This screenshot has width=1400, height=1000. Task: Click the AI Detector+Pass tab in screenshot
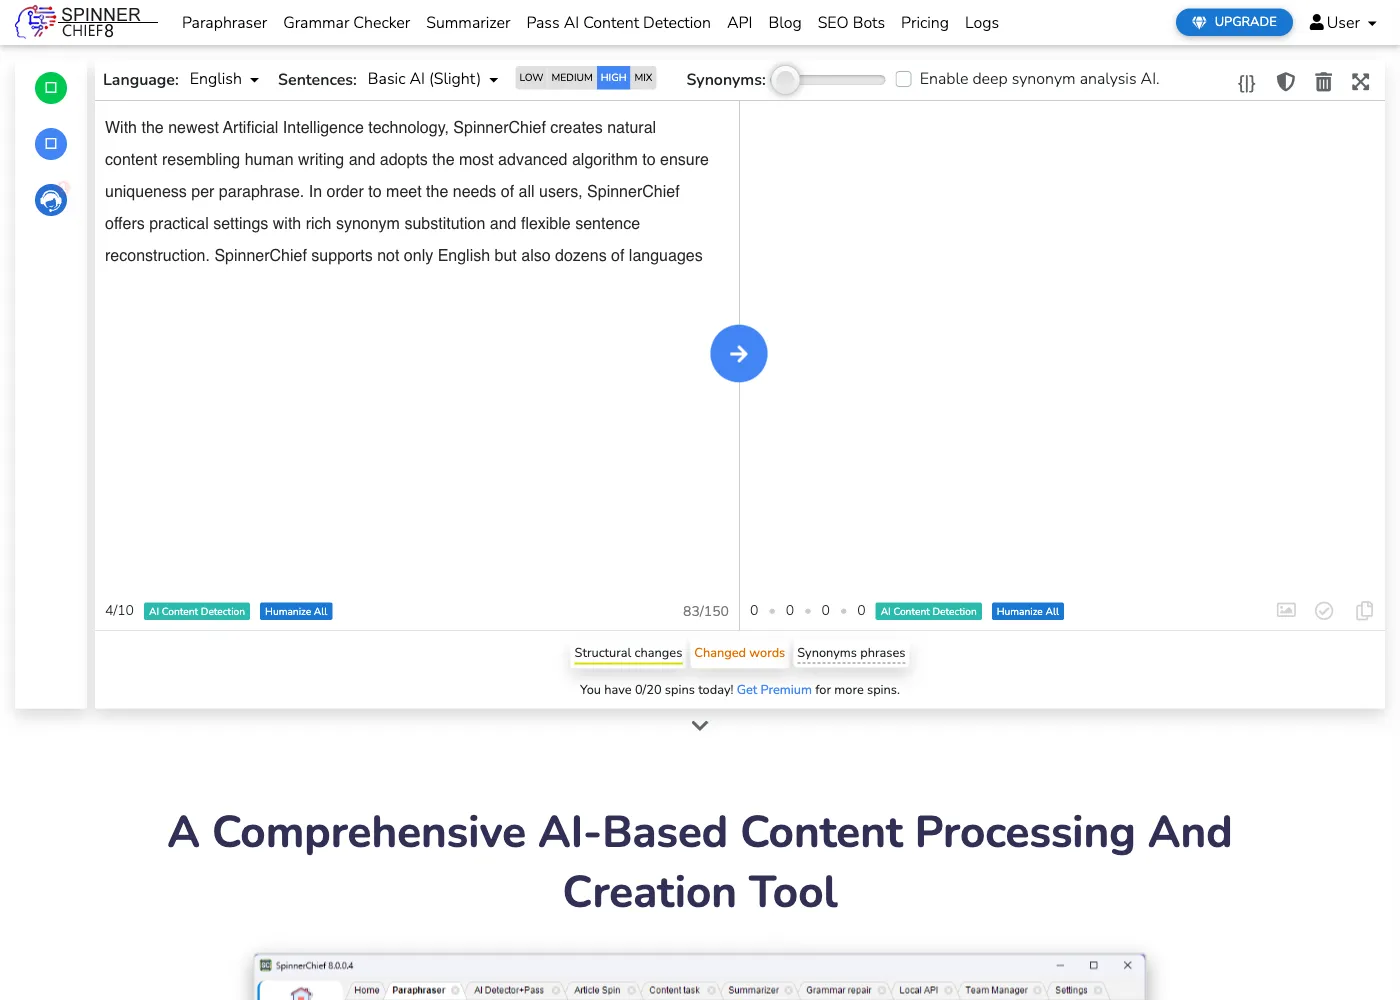[509, 990]
